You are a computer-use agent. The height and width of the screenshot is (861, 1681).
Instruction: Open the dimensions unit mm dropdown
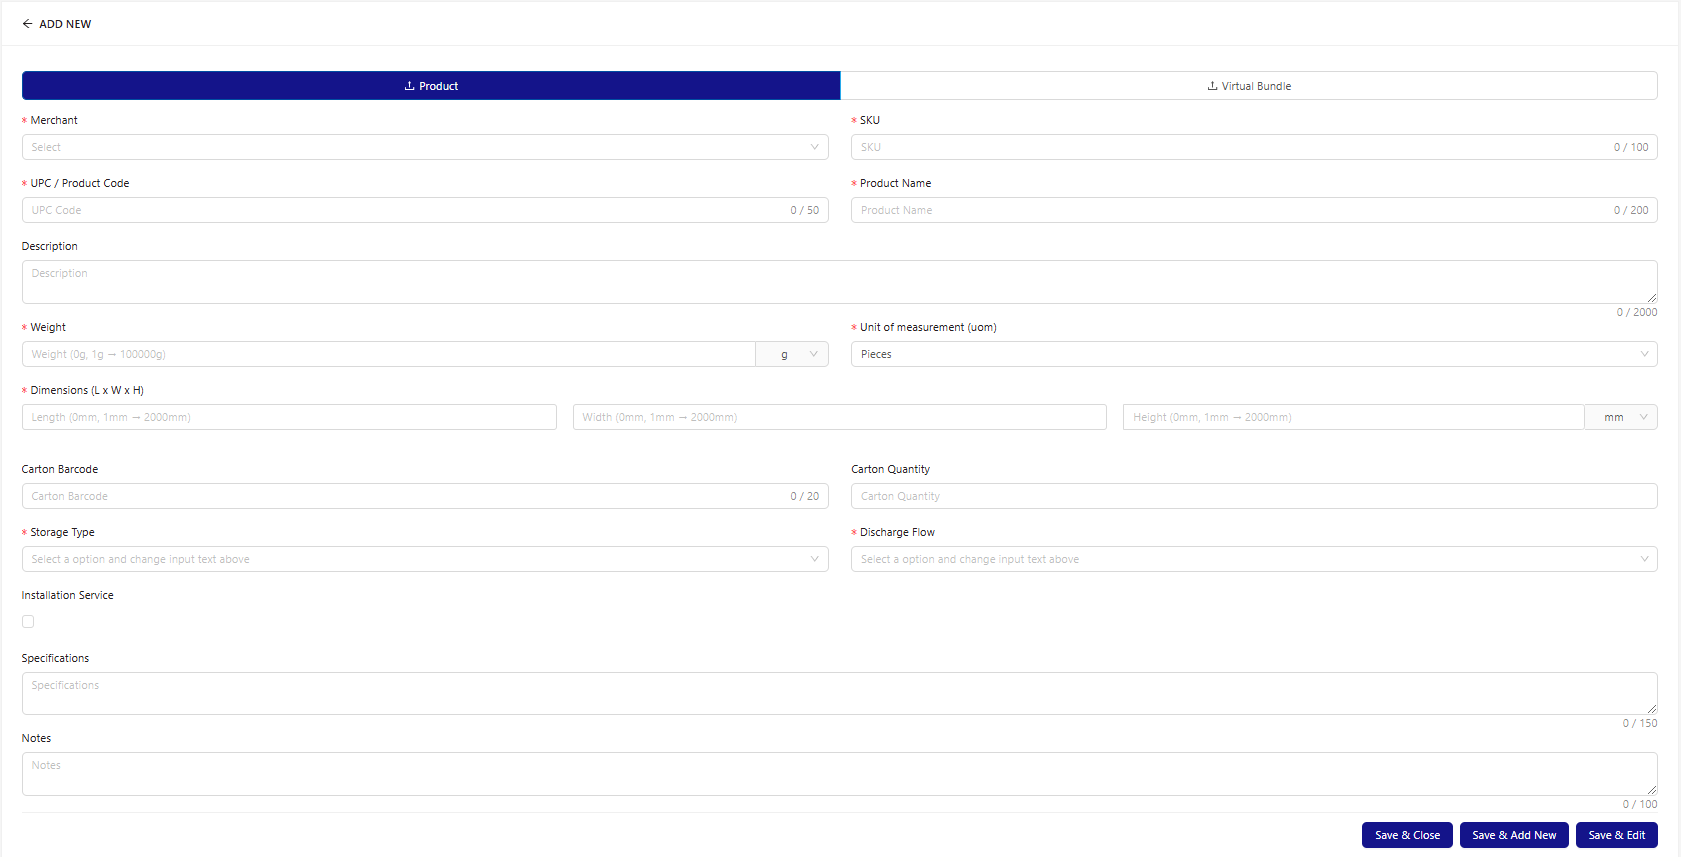(x=1621, y=417)
